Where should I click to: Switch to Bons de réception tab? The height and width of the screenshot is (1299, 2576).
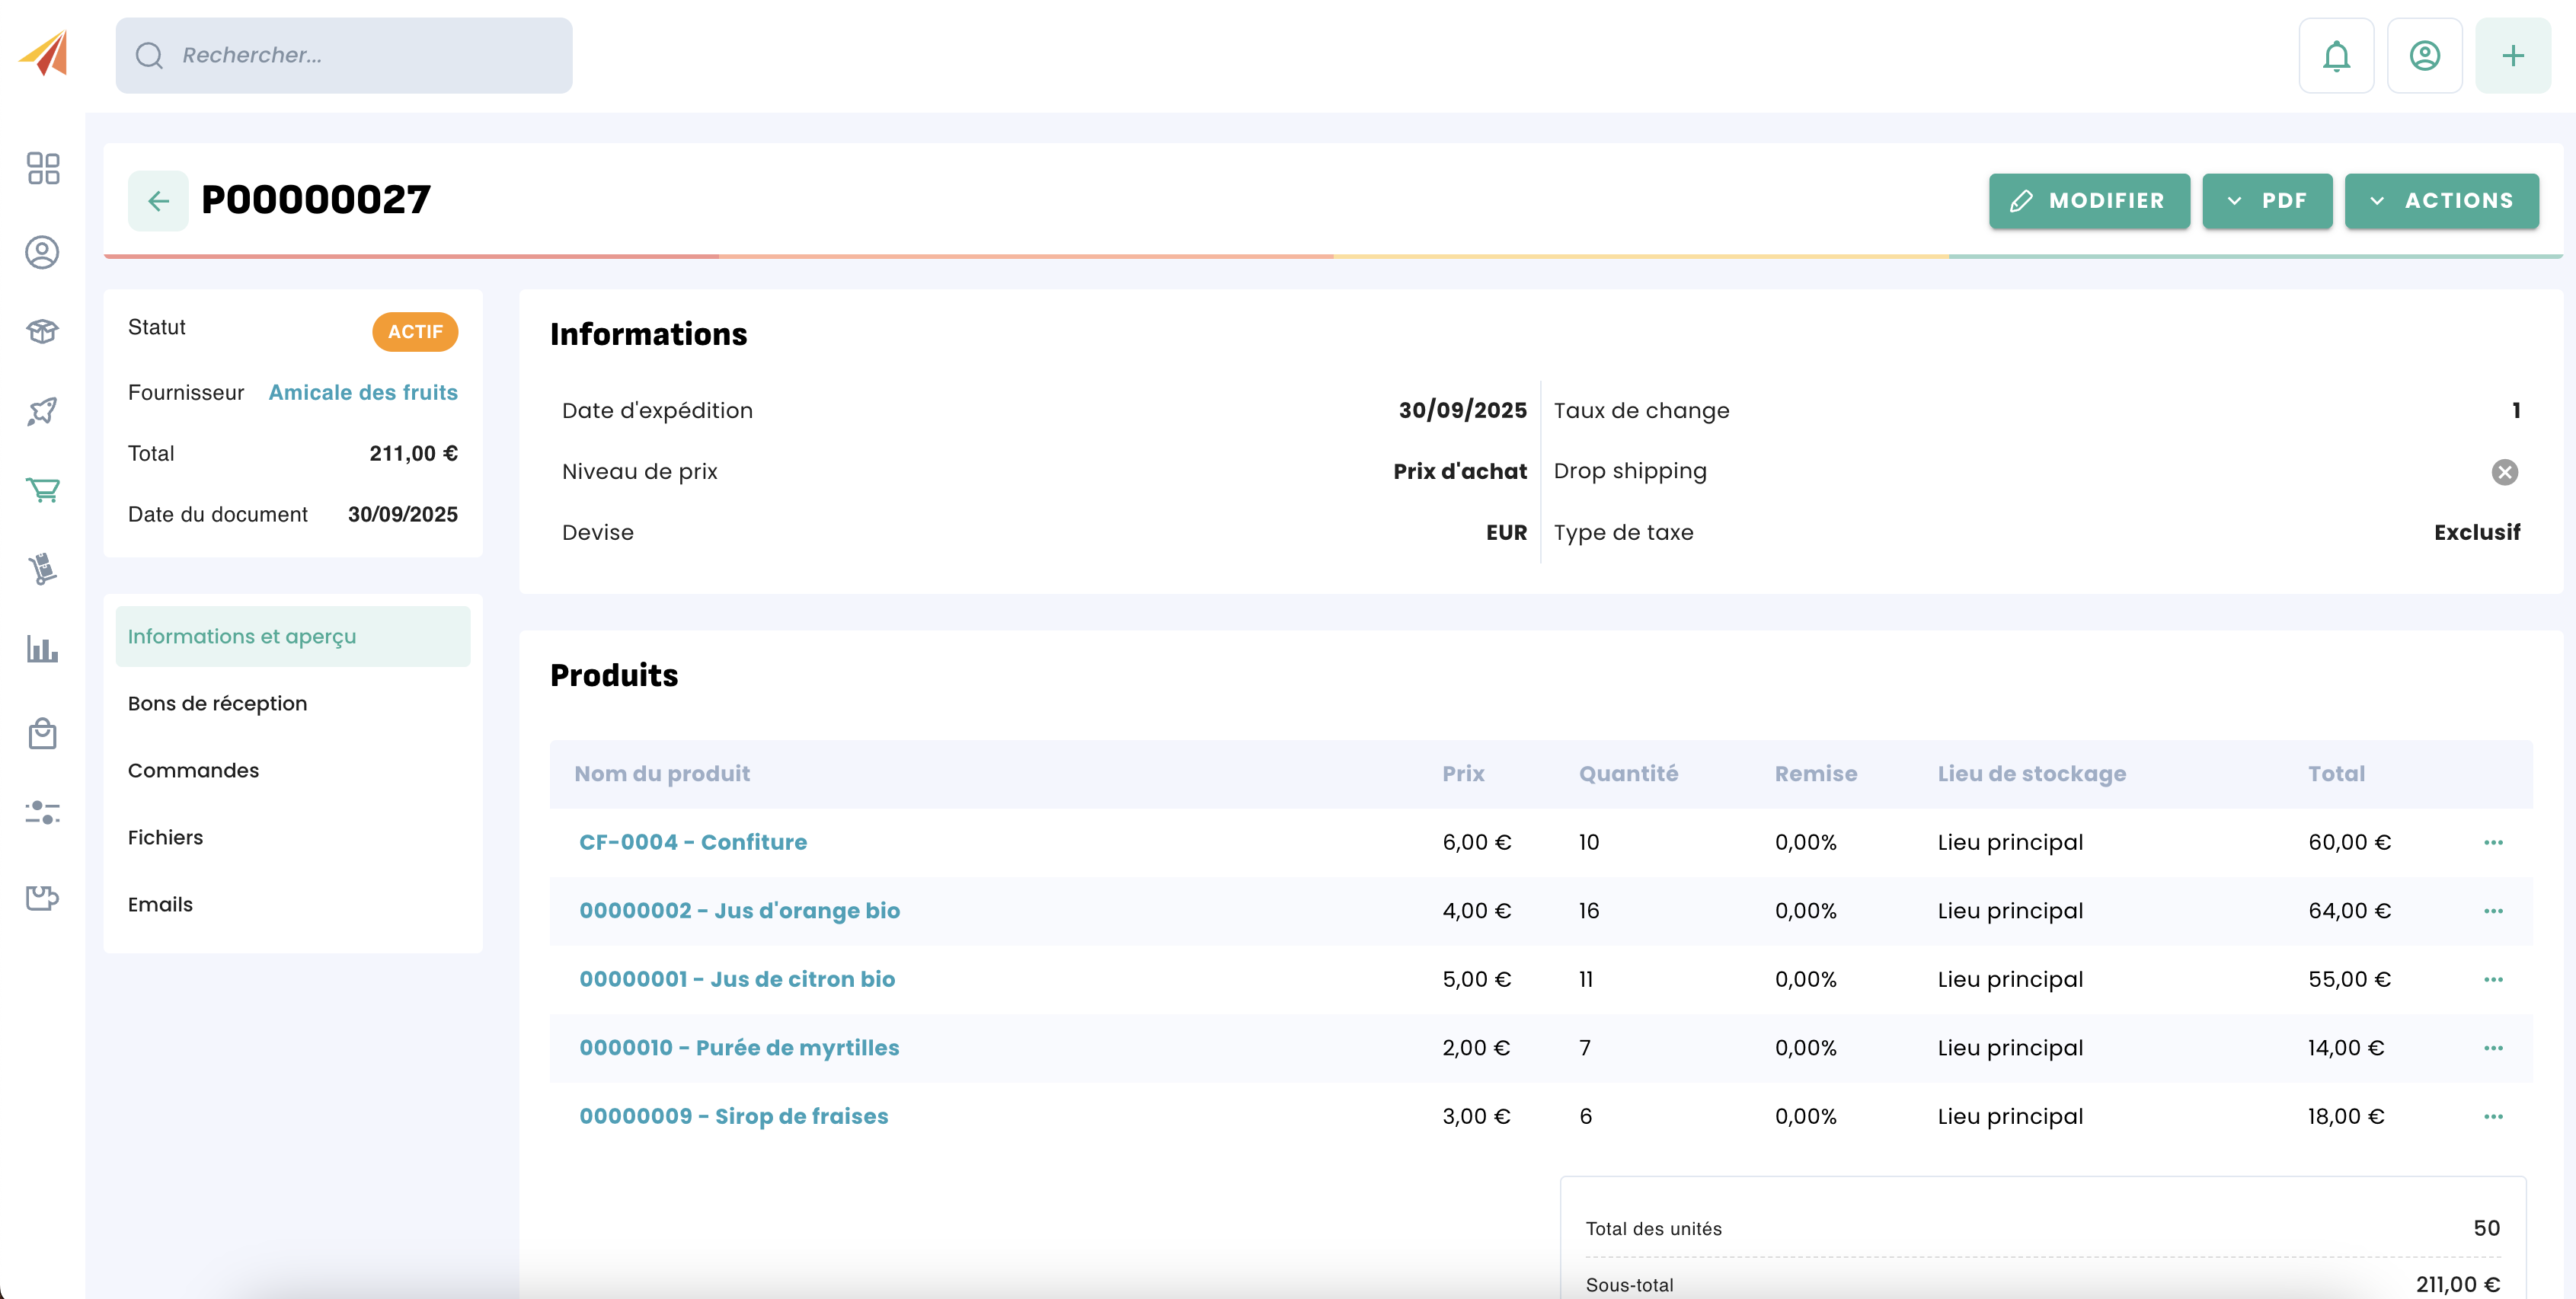pyautogui.click(x=217, y=704)
